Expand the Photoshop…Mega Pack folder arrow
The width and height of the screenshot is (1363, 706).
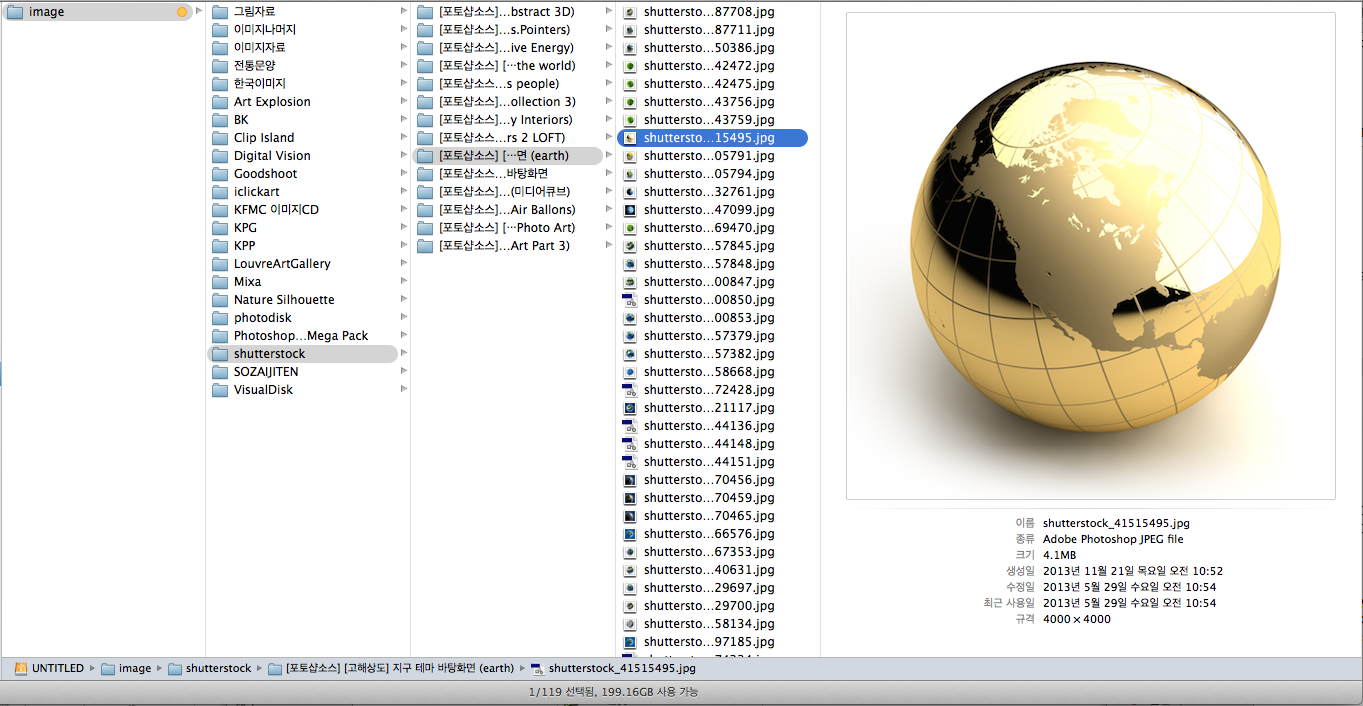[404, 336]
